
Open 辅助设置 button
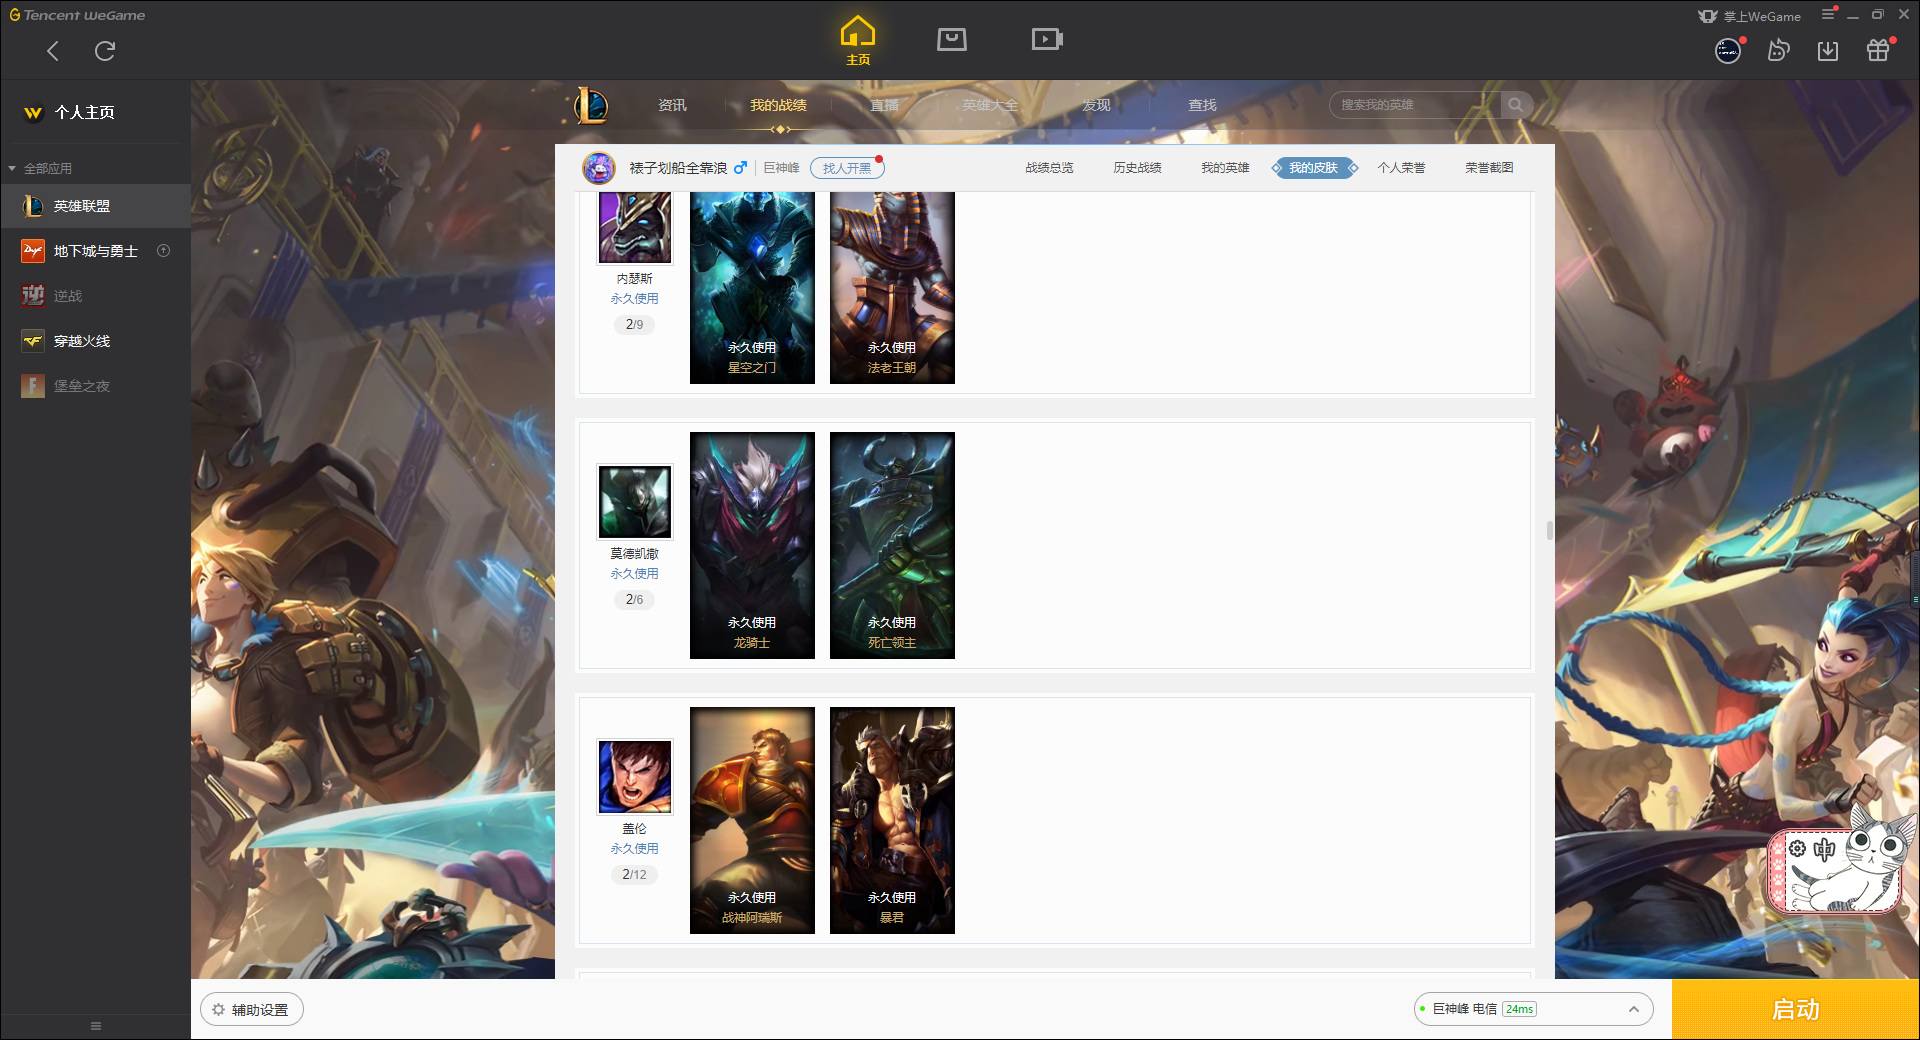pyautogui.click(x=251, y=1010)
